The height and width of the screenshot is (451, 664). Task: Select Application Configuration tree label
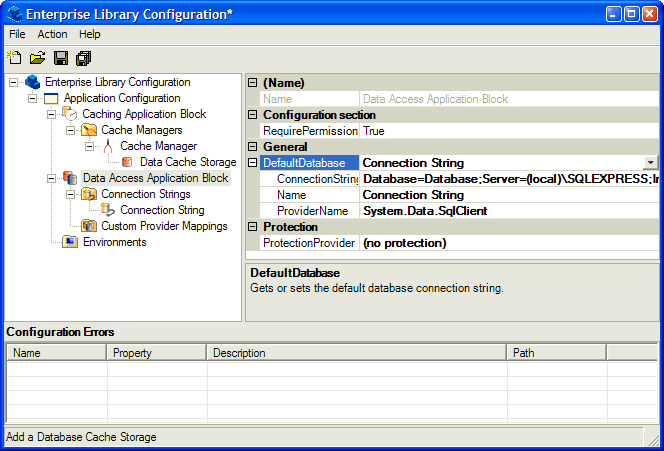(122, 98)
